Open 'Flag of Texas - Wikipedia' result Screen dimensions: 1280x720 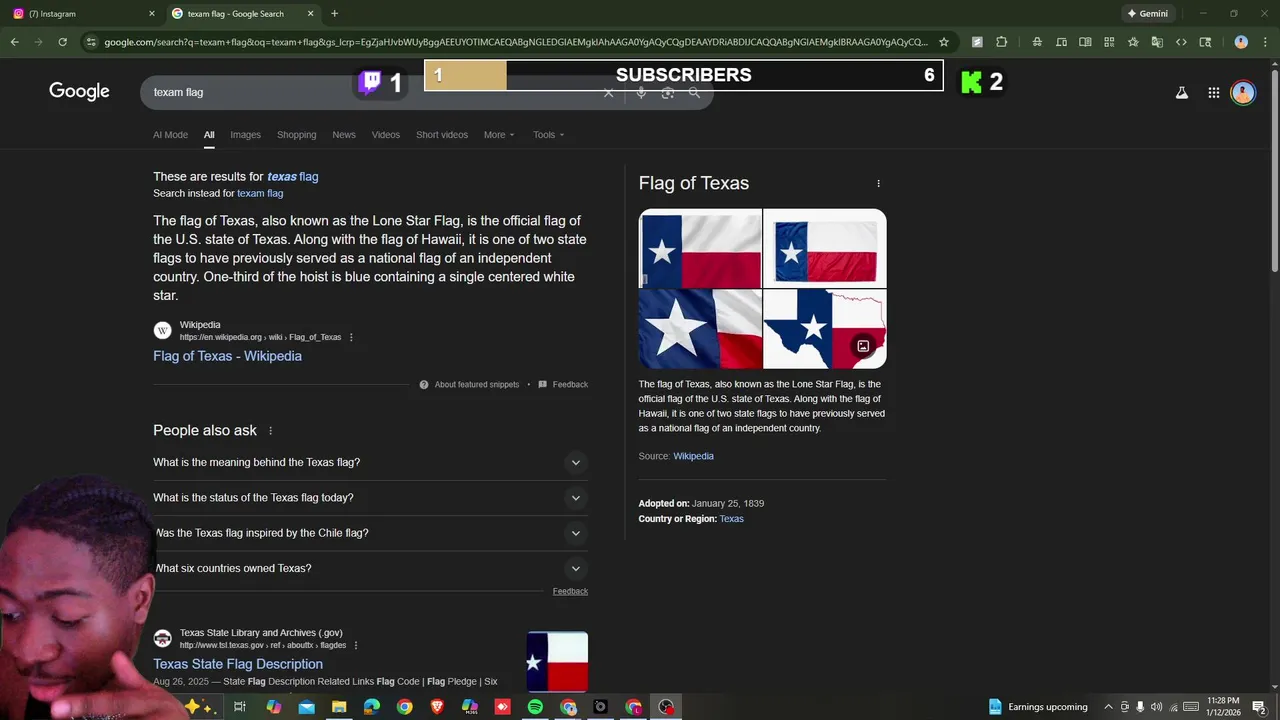point(227,356)
